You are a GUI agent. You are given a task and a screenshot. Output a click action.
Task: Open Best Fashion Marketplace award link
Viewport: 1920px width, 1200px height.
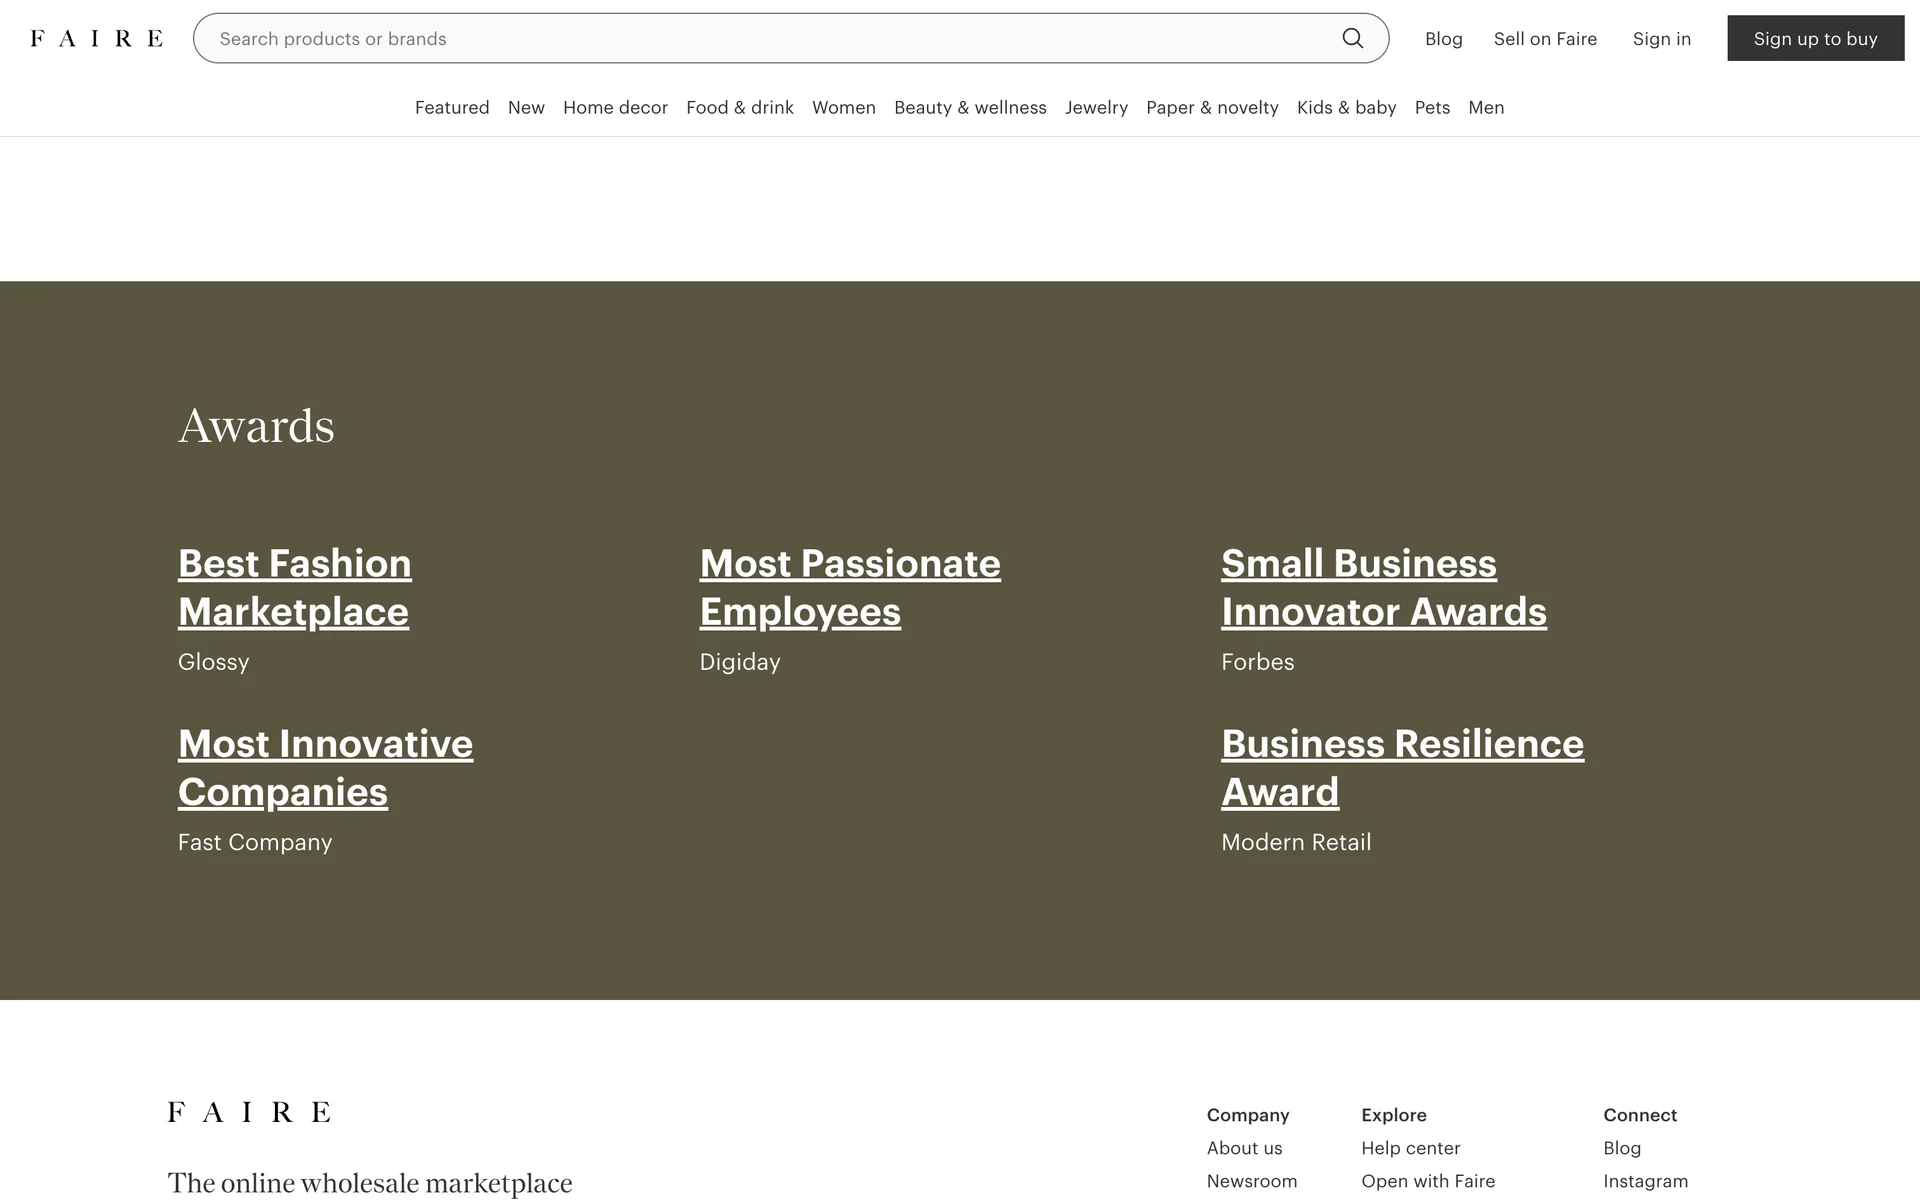click(x=294, y=588)
